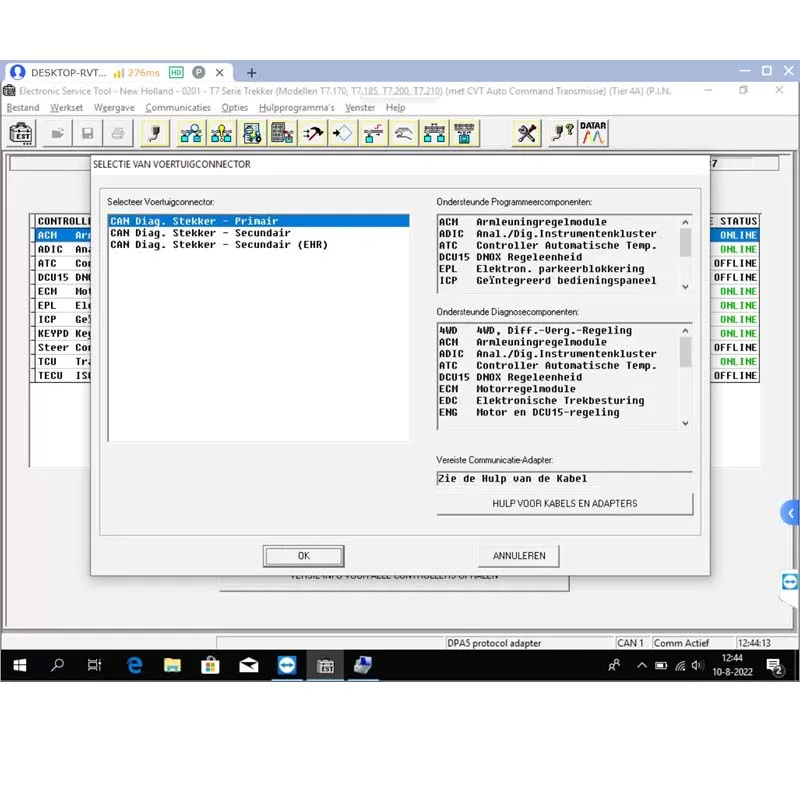Click the single controller download icon

tap(464, 134)
